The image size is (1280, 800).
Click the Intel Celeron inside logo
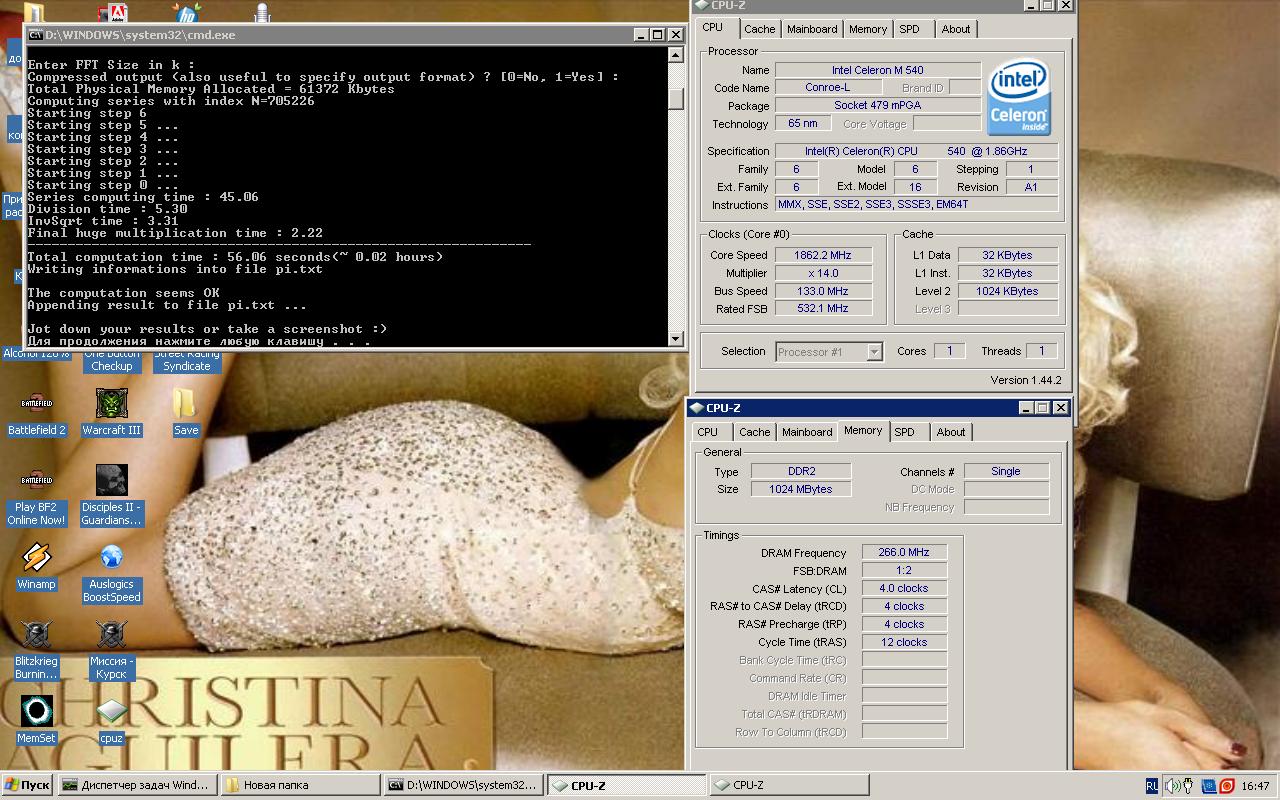click(1019, 97)
